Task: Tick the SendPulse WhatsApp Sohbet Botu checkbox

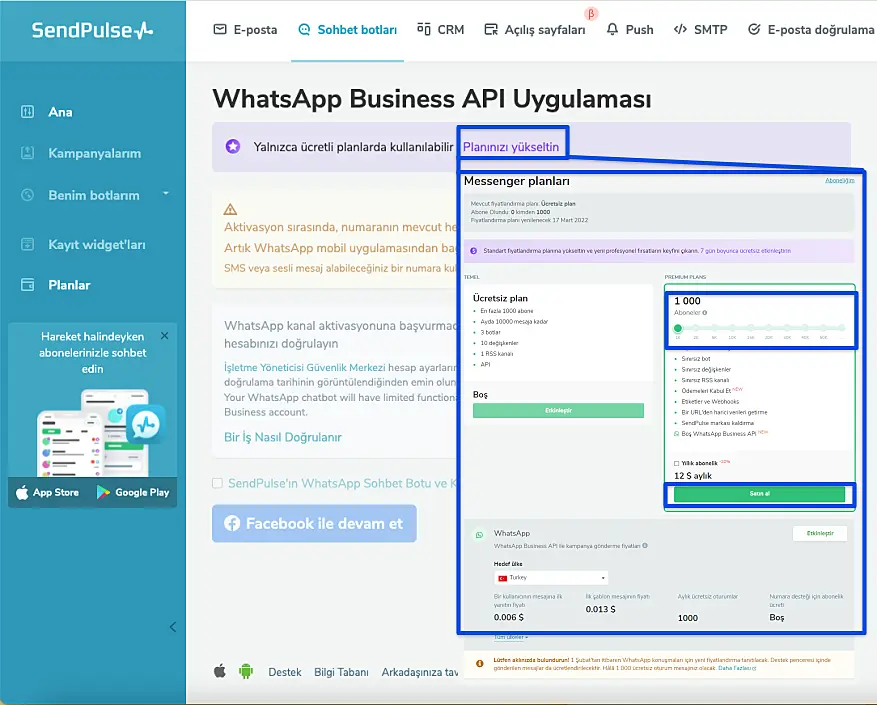Action: tap(218, 484)
